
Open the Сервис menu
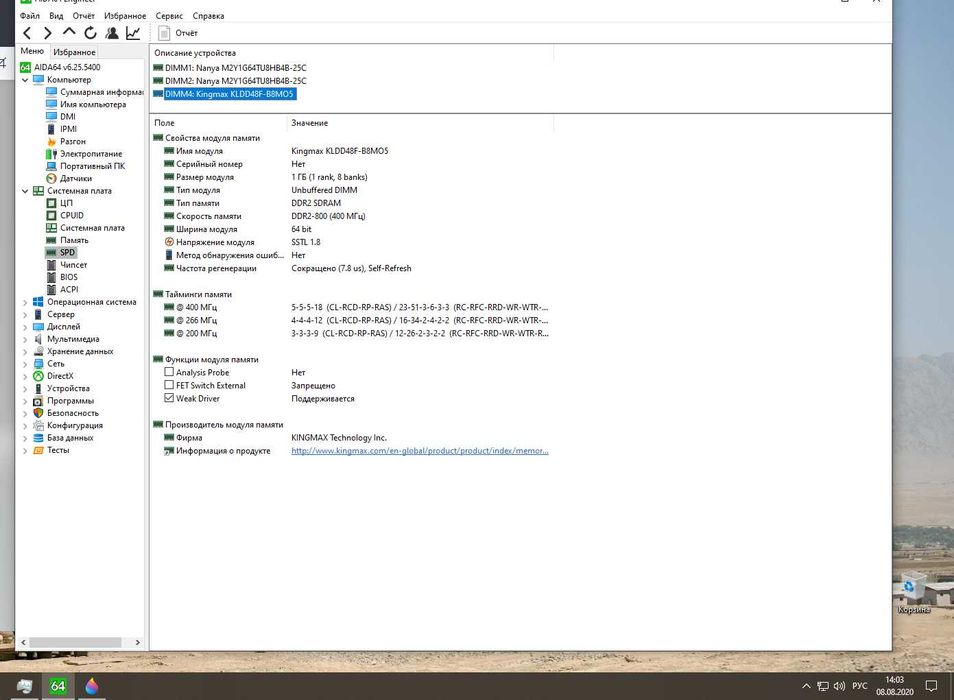[169, 16]
